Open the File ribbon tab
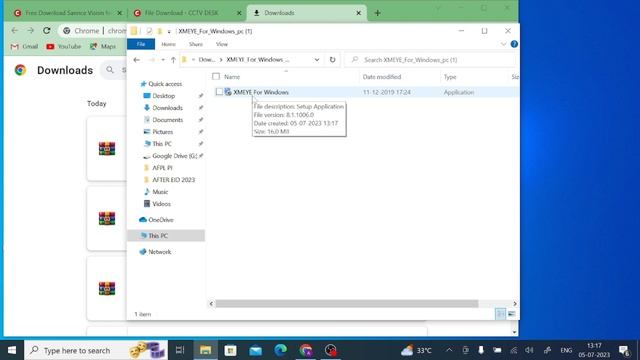Image resolution: width=640 pixels, height=360 pixels. coord(141,44)
